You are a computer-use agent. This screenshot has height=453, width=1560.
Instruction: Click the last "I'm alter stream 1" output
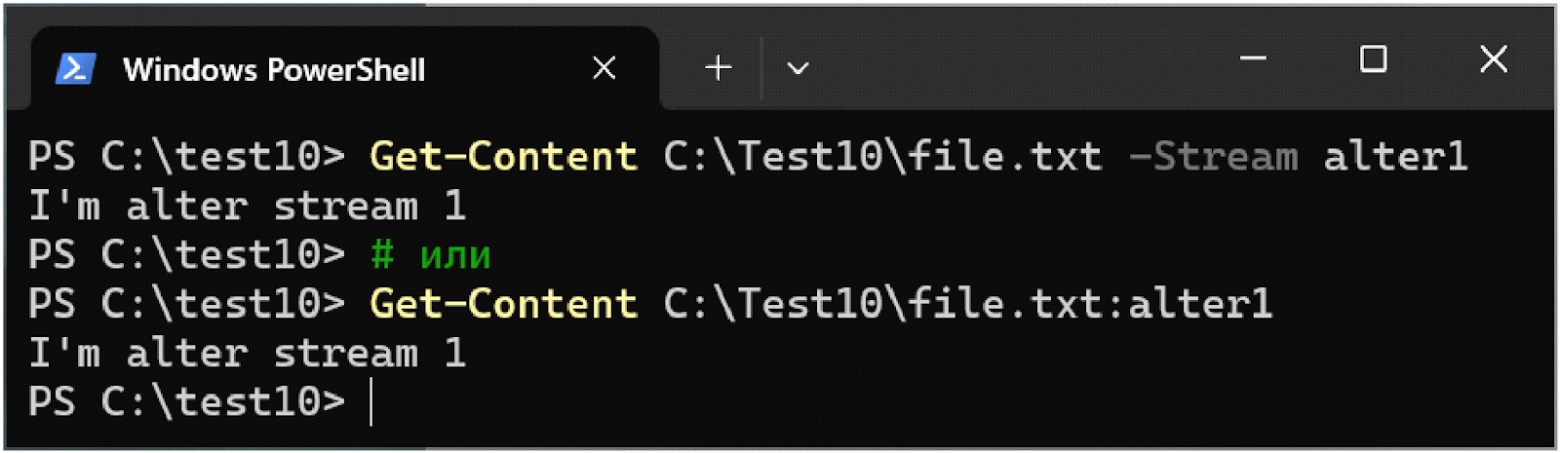(x=247, y=352)
